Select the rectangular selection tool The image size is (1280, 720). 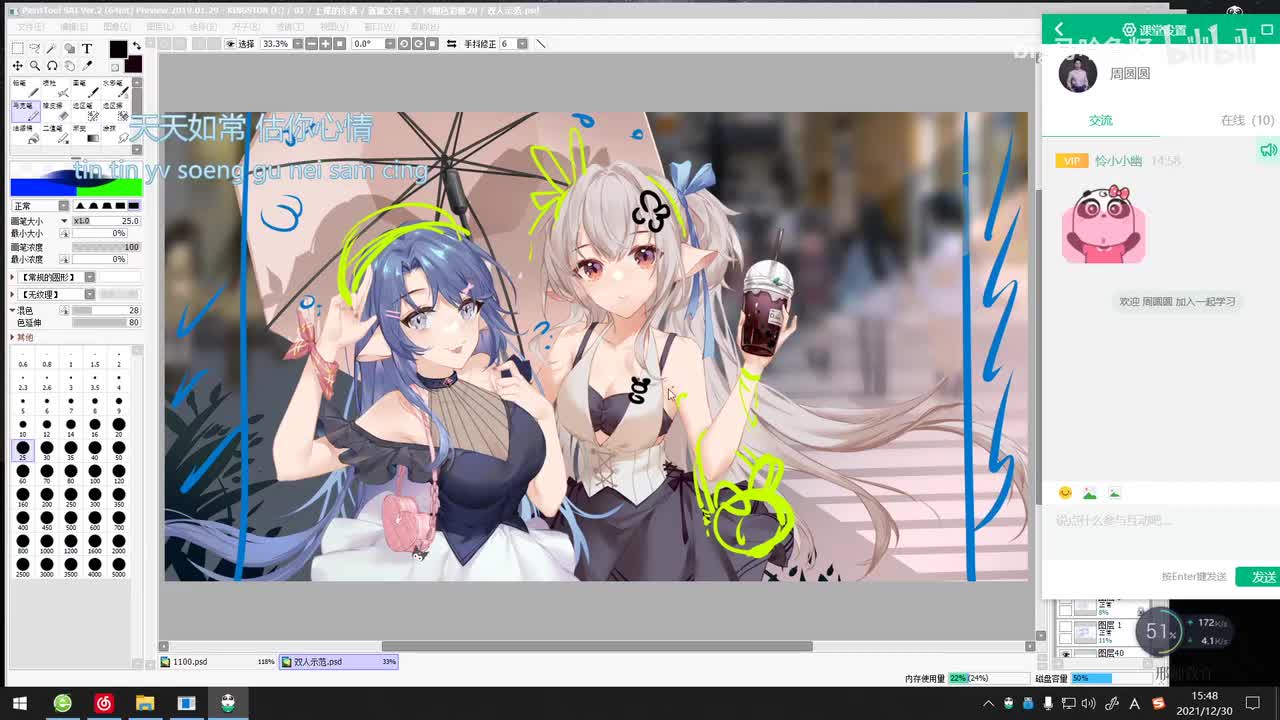point(18,48)
